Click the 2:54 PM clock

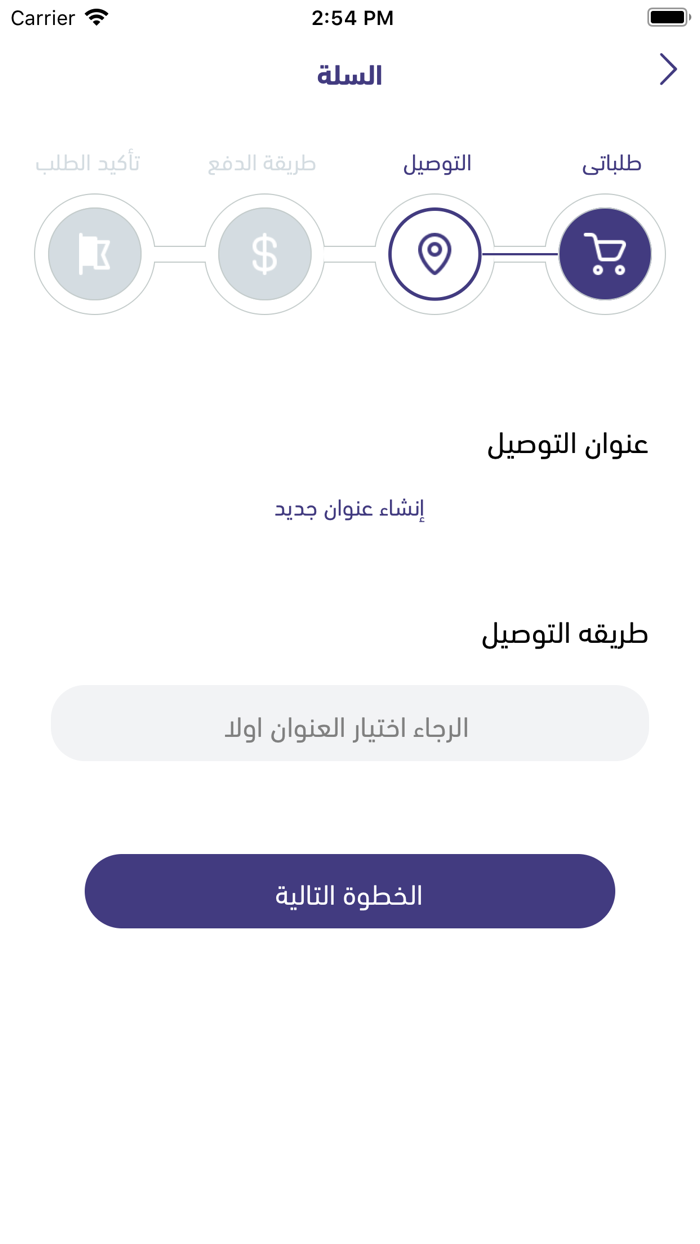coord(352,18)
